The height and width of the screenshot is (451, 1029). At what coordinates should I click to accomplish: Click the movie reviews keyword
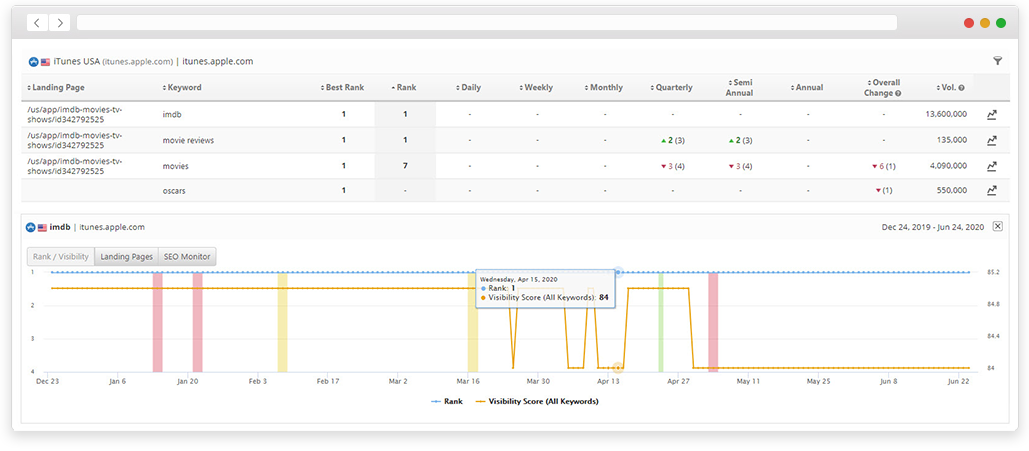(x=188, y=140)
